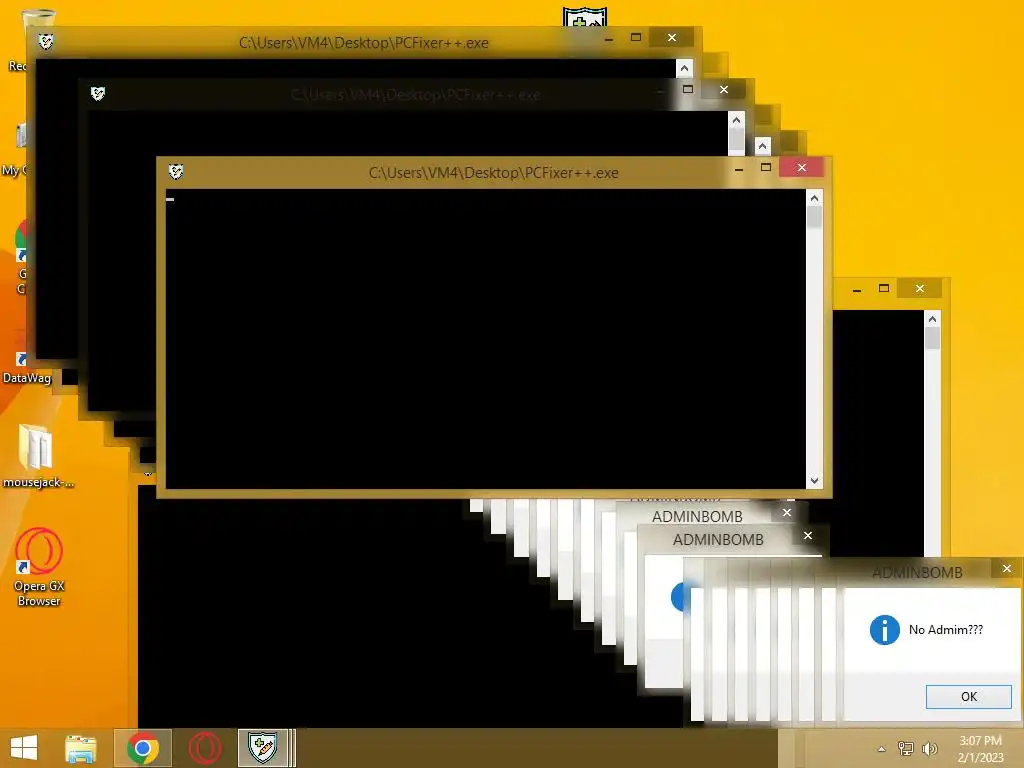The height and width of the screenshot is (768, 1024).
Task: Maximize the front PCFixer++.exe console window
Action: point(765,168)
